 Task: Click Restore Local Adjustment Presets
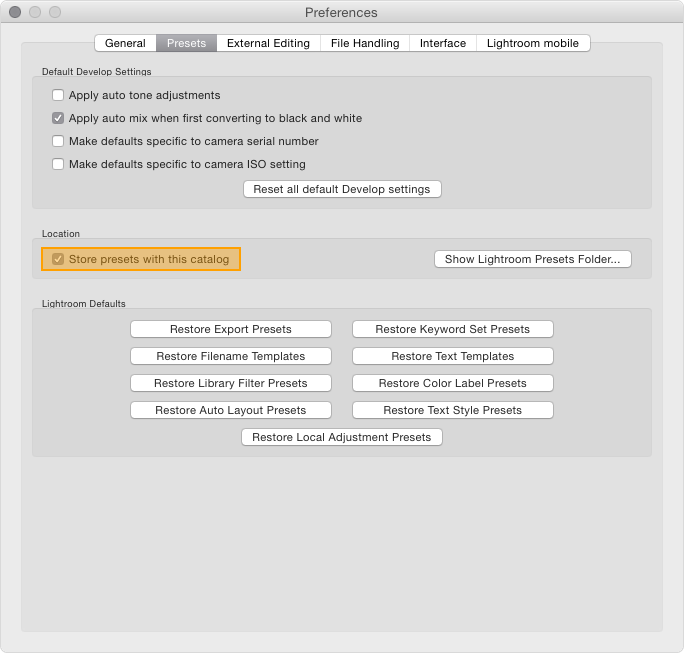click(x=342, y=438)
